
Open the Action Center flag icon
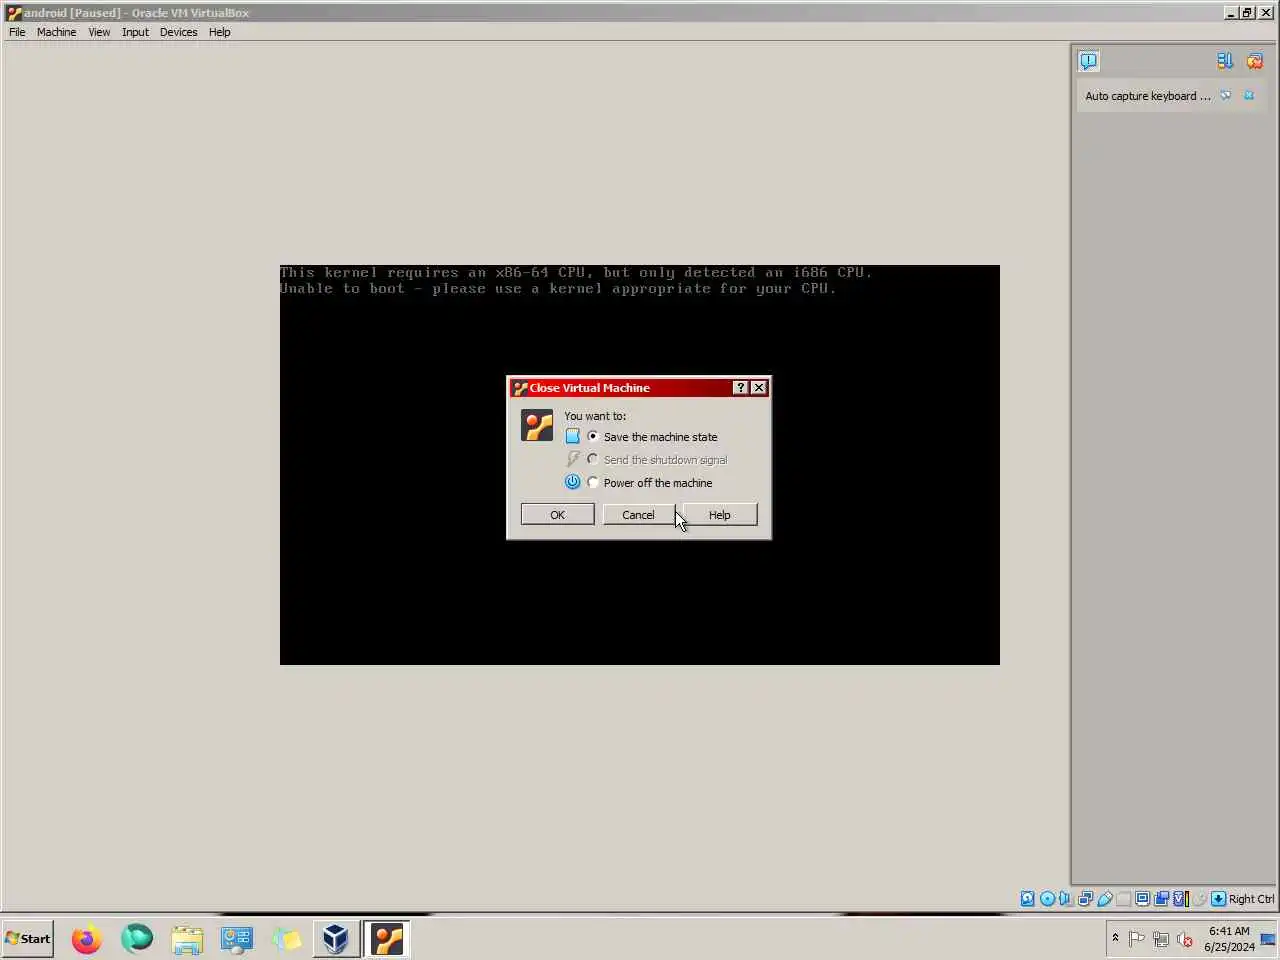(x=1137, y=938)
